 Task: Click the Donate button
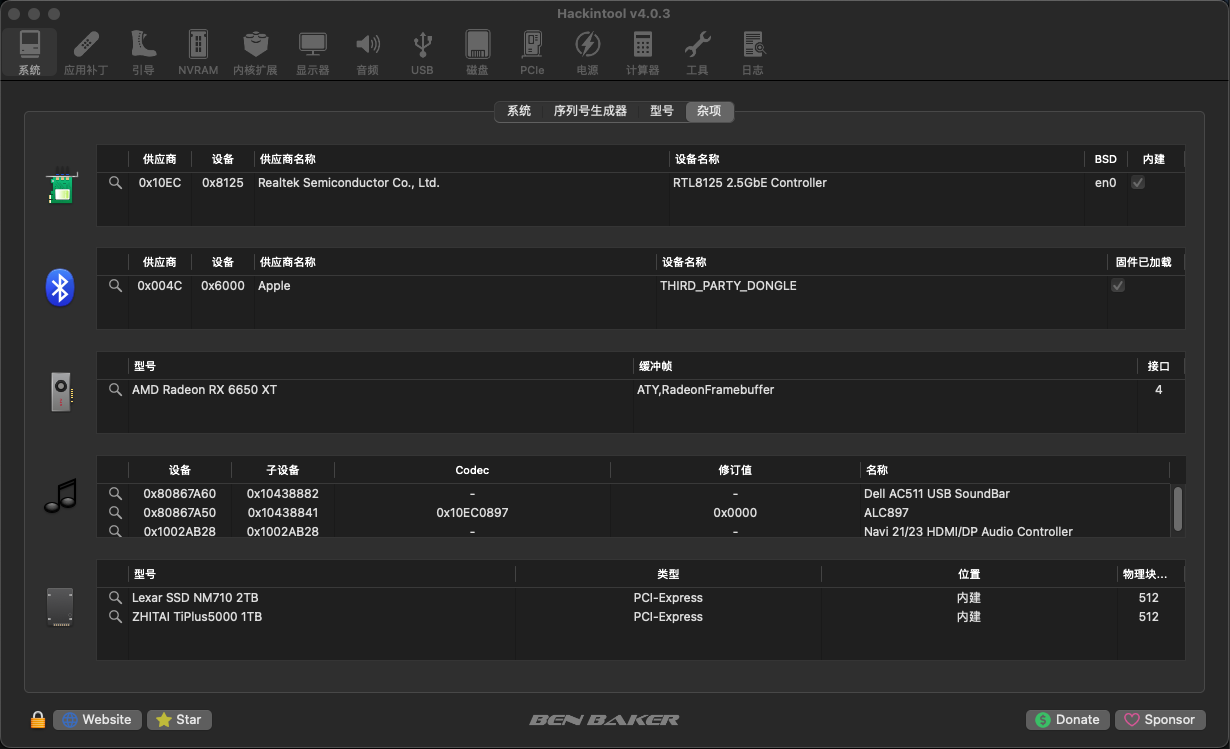(x=1068, y=719)
